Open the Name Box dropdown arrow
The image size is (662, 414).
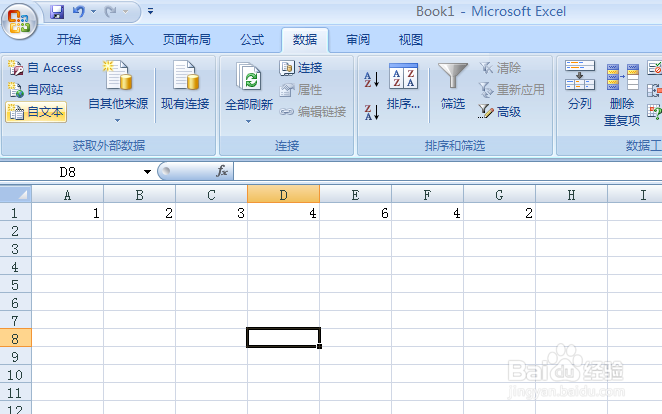(147, 172)
